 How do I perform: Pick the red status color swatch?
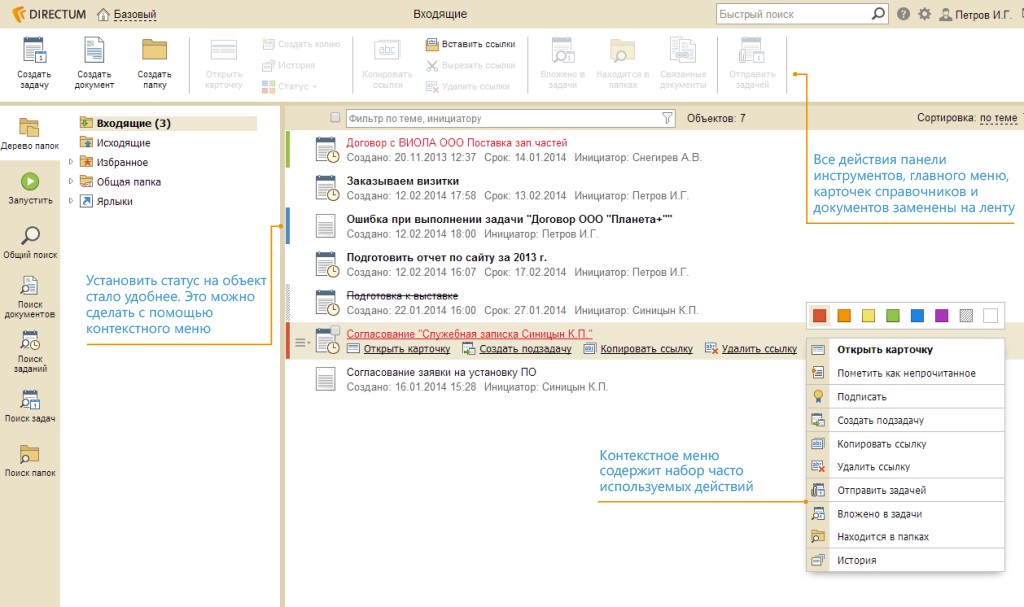click(818, 316)
